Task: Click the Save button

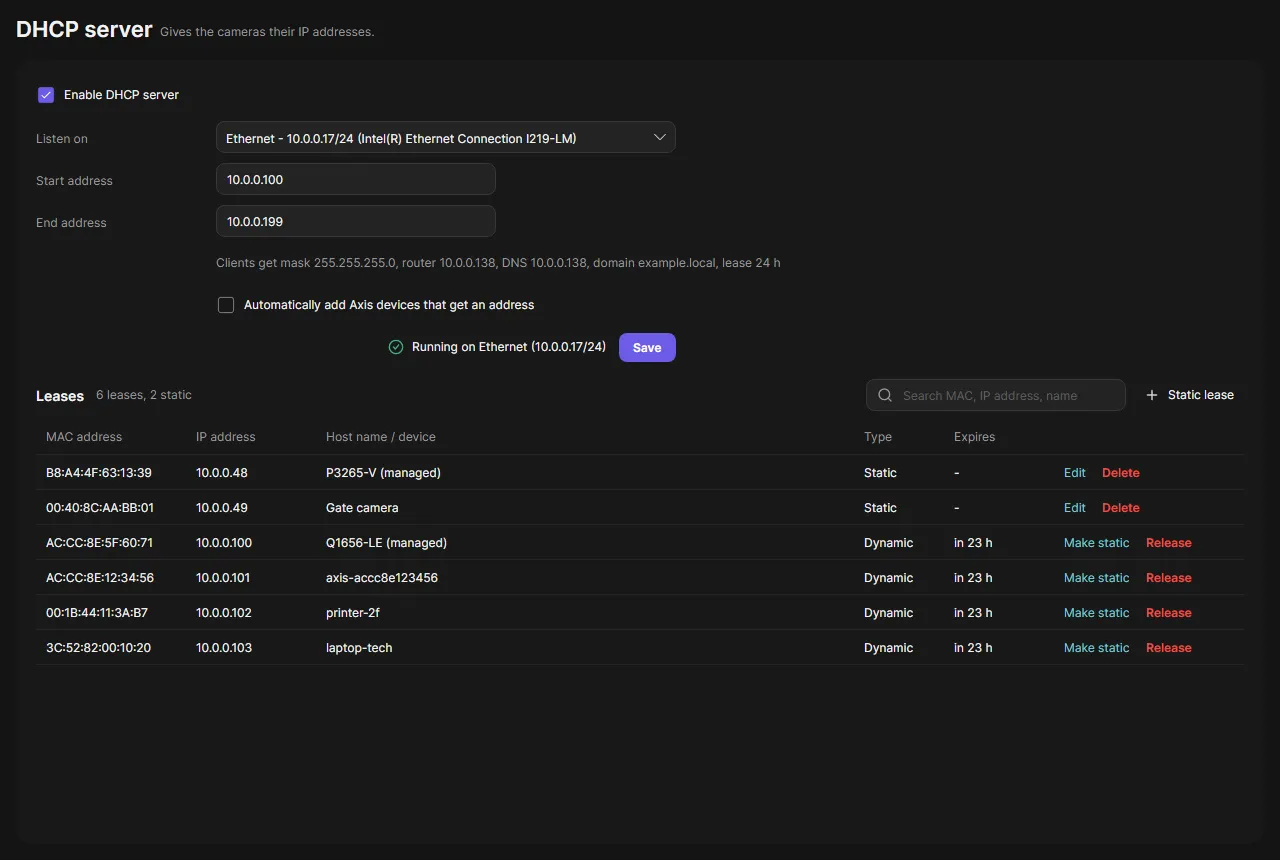Action: 647,348
